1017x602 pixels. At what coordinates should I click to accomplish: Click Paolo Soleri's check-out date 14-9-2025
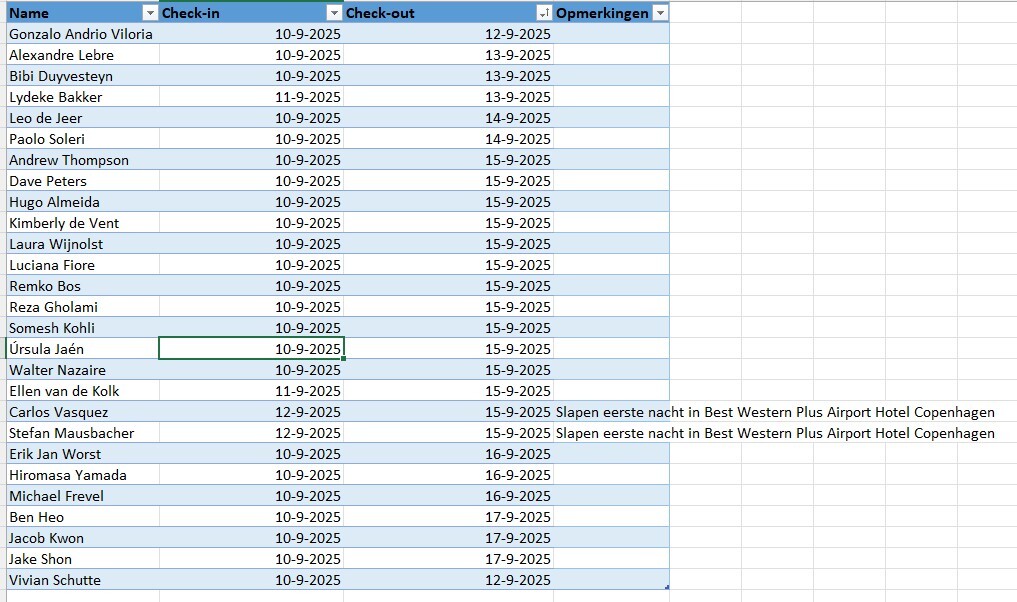point(448,139)
